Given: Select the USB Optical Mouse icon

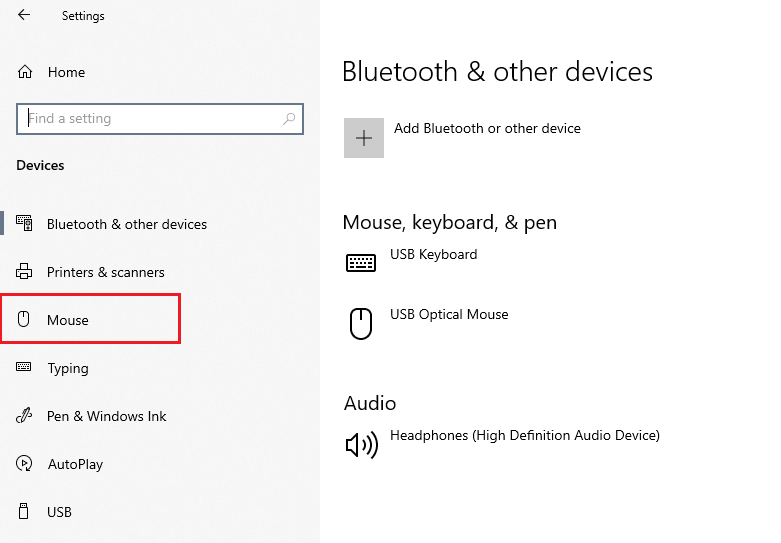Looking at the screenshot, I should (361, 324).
